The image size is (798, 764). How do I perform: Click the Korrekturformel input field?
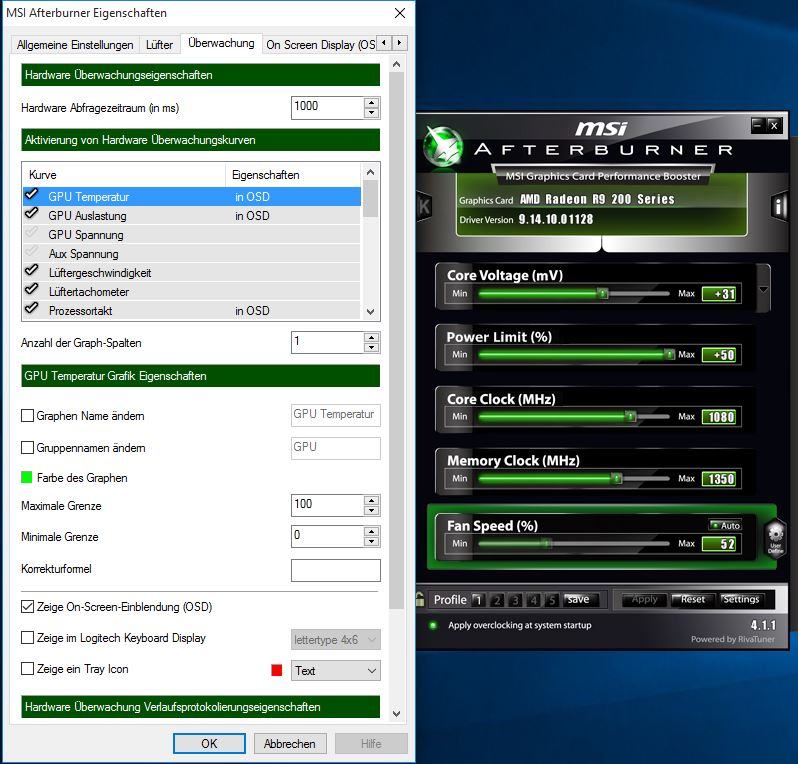(x=335, y=570)
